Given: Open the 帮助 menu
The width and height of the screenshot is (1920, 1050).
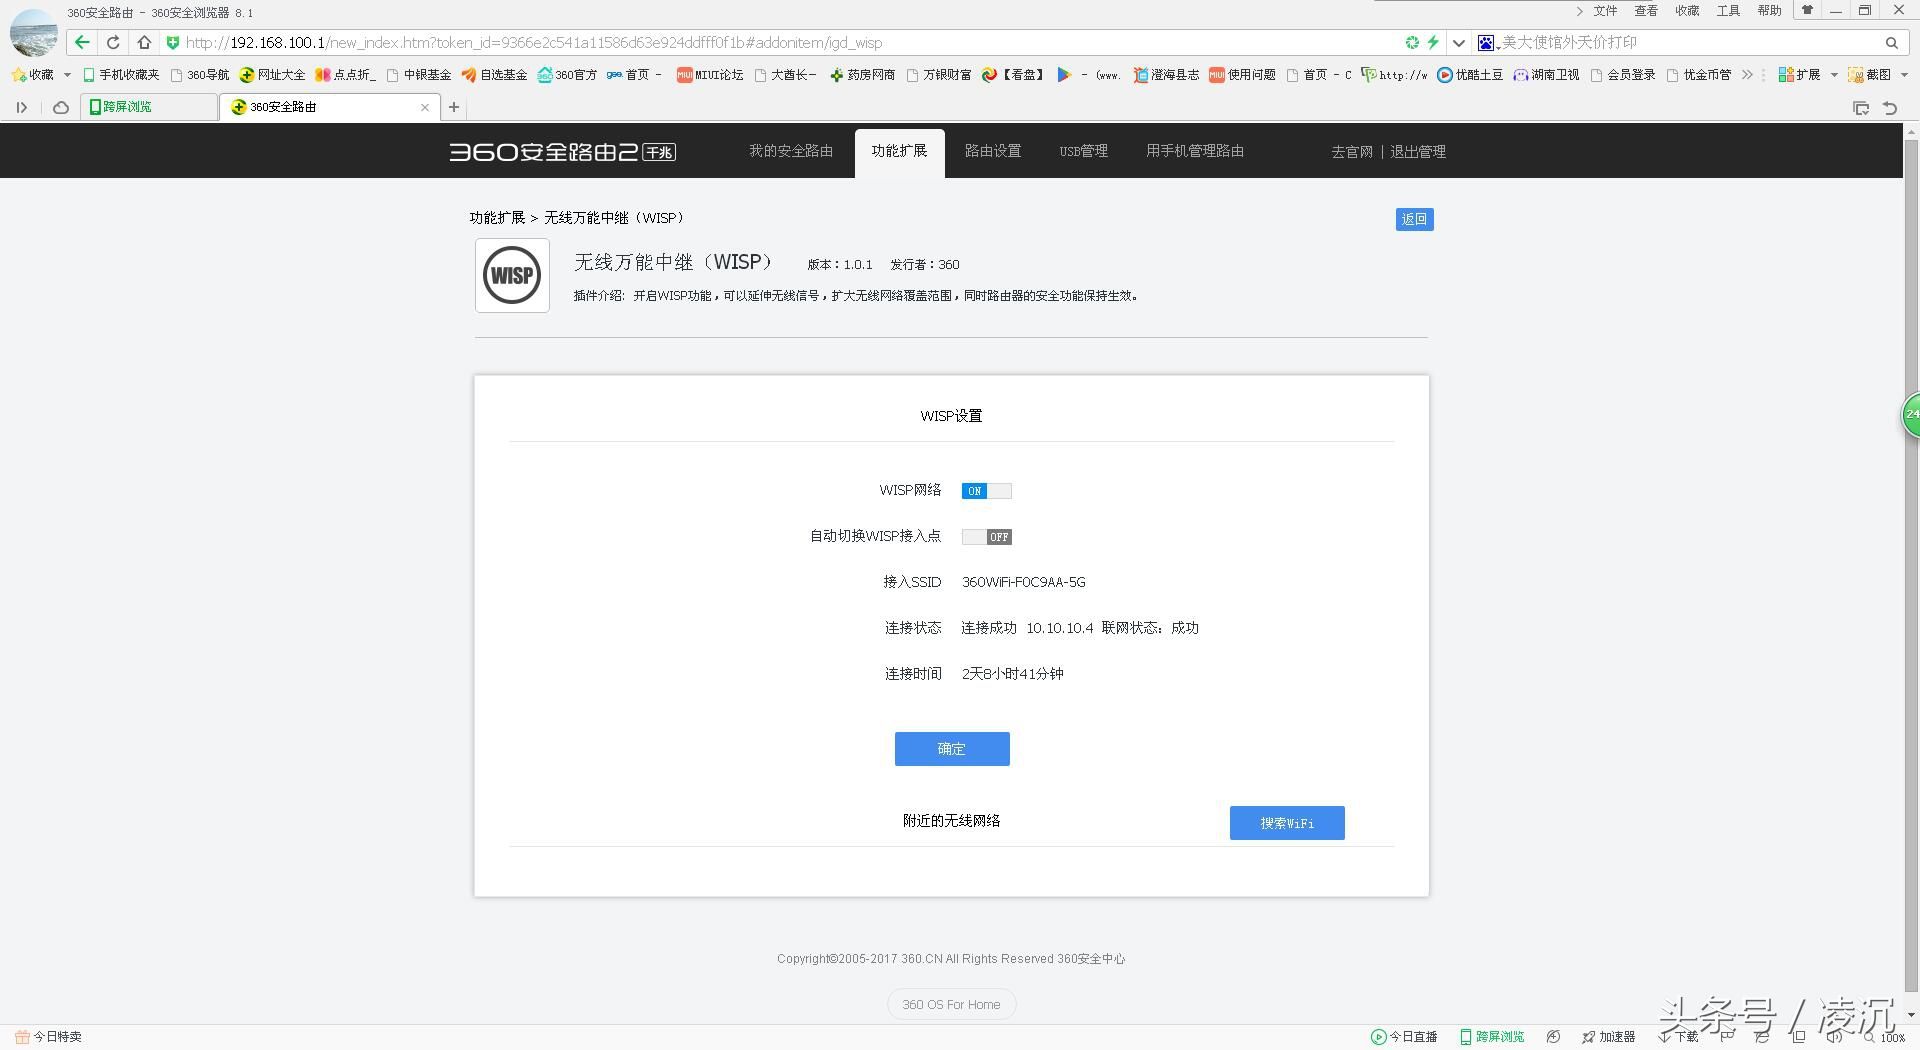Looking at the screenshot, I should (1769, 11).
